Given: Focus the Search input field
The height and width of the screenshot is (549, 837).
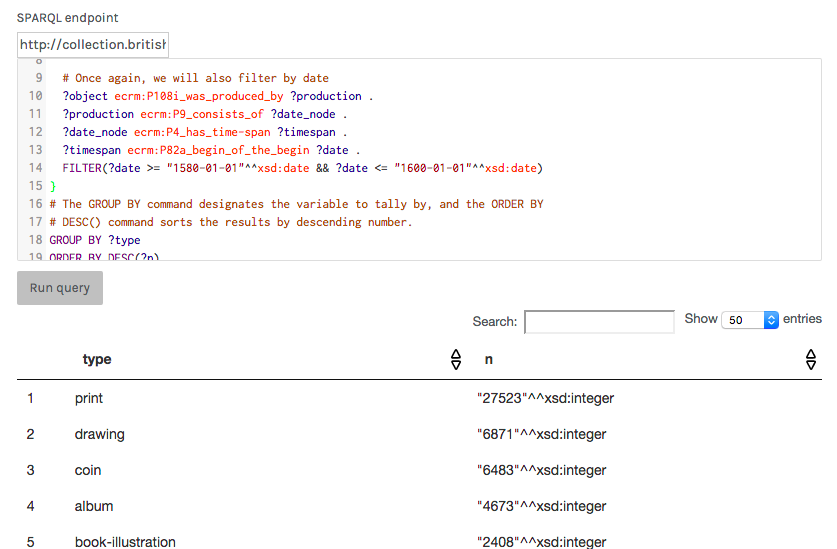Looking at the screenshot, I should [x=599, y=322].
